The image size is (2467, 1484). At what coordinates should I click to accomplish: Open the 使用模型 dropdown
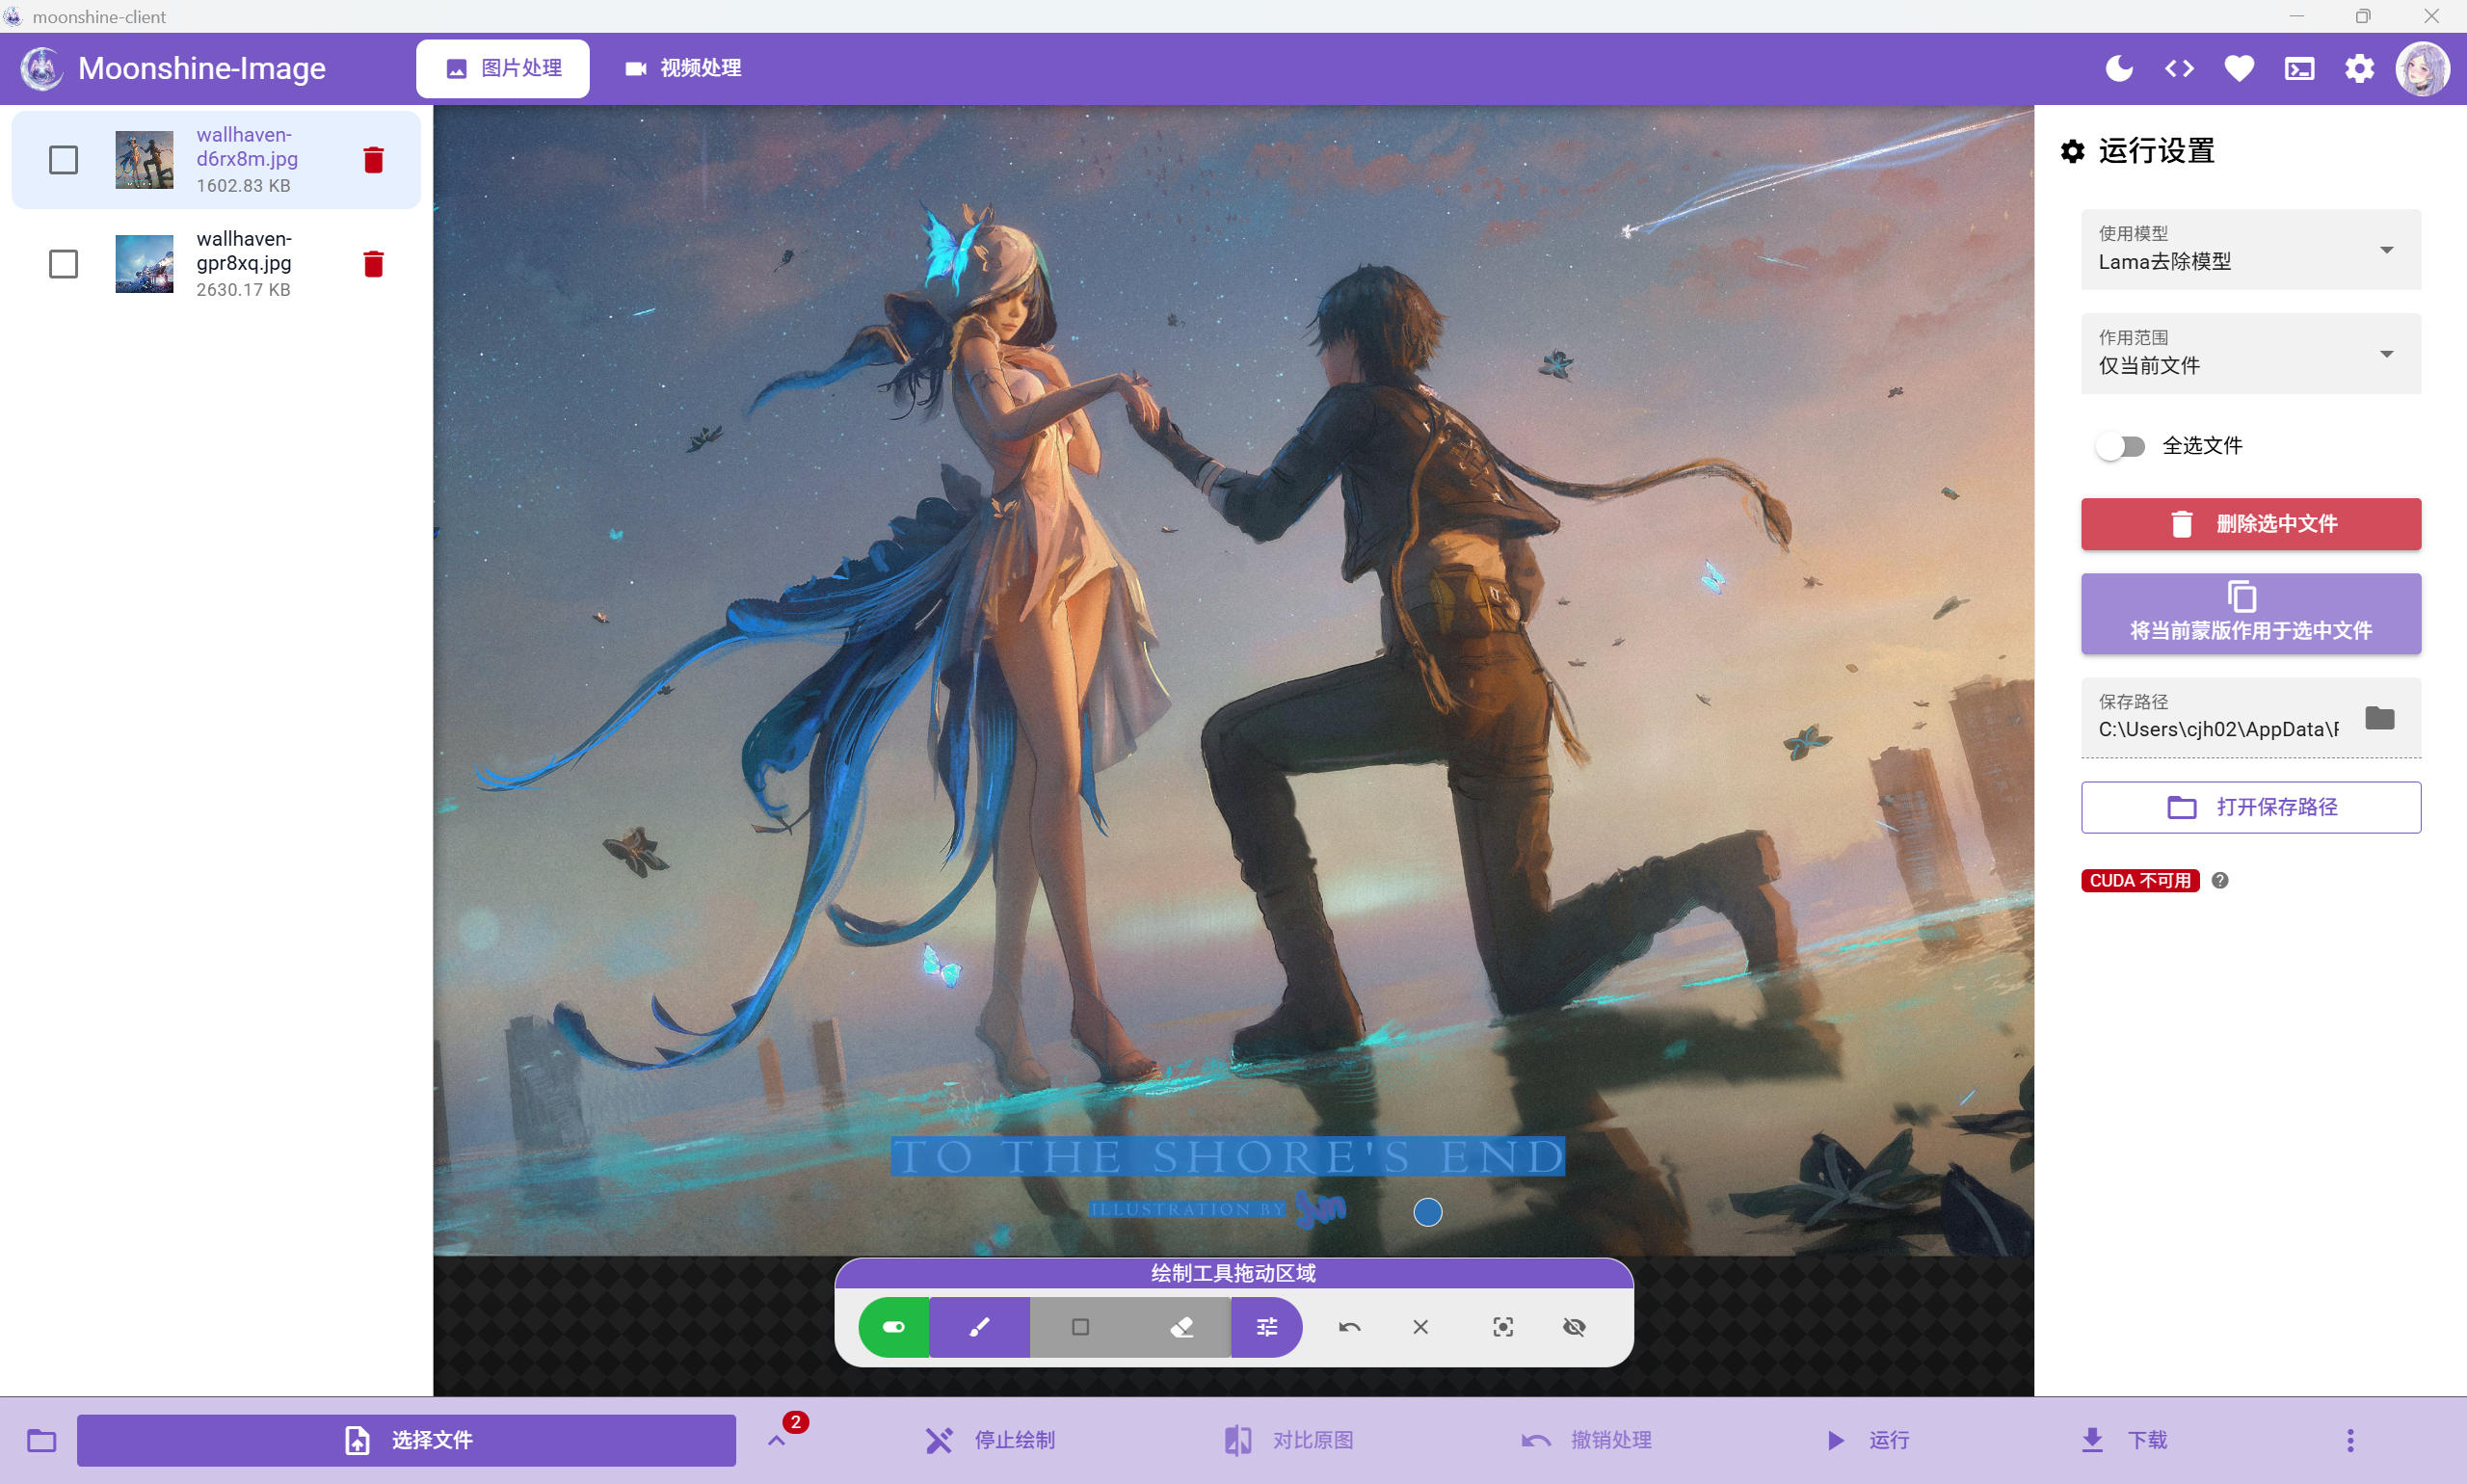point(2250,249)
